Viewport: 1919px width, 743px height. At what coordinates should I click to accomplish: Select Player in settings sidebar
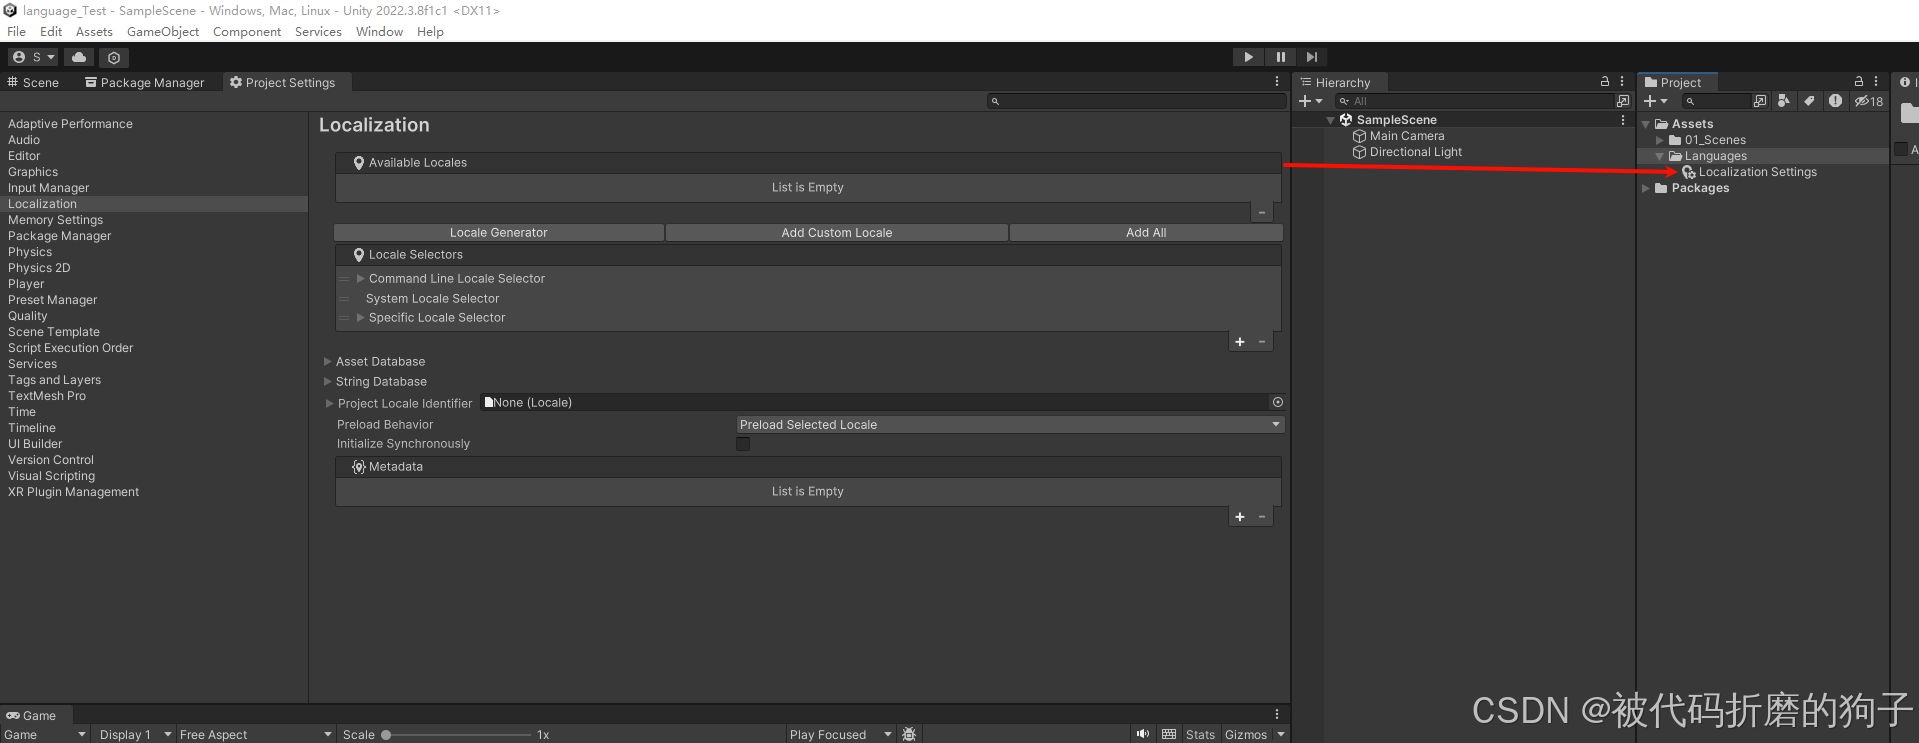point(26,284)
